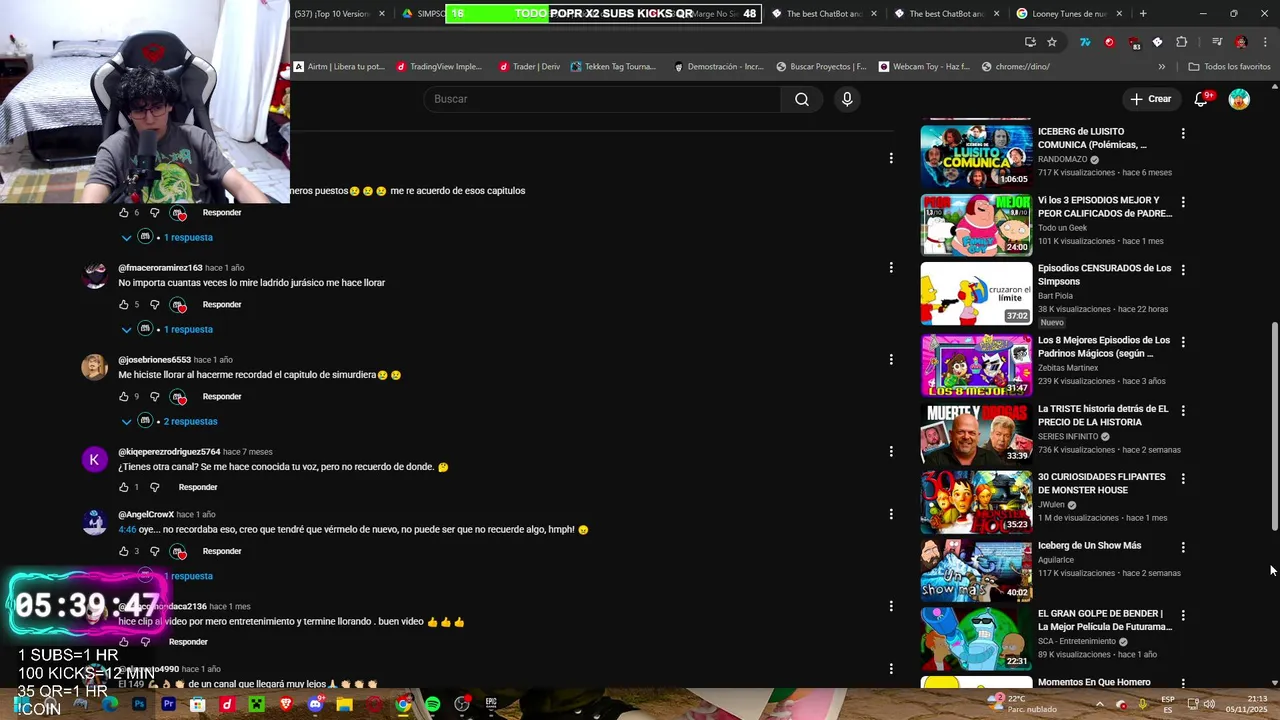The image size is (1280, 720).
Task: Open options menu for @AngelCrowX's comment
Action: [891, 514]
